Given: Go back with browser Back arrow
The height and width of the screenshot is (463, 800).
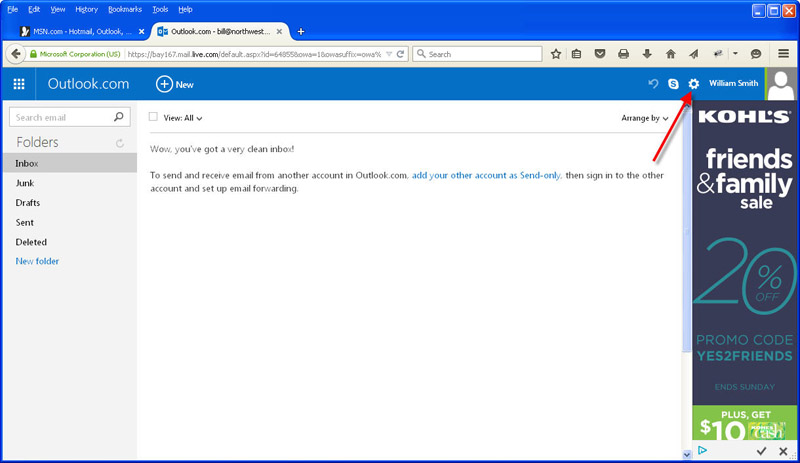Looking at the screenshot, I should [x=16, y=54].
